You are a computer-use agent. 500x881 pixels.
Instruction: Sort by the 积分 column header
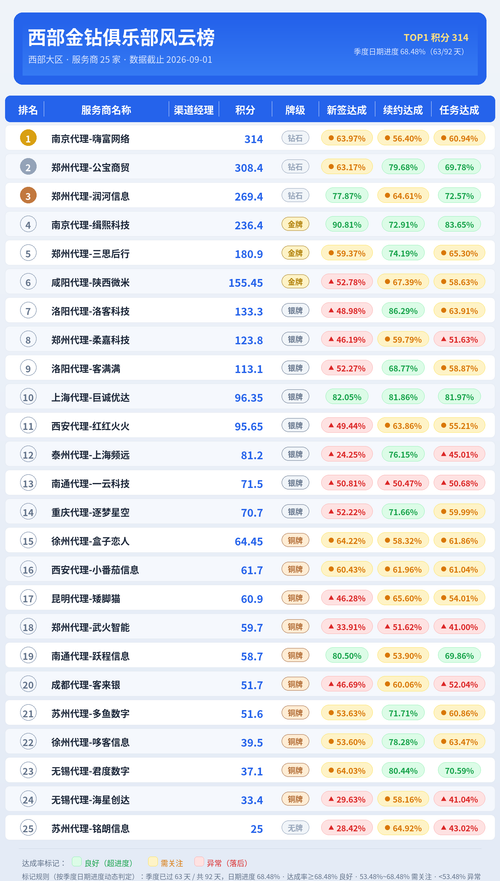point(245,110)
